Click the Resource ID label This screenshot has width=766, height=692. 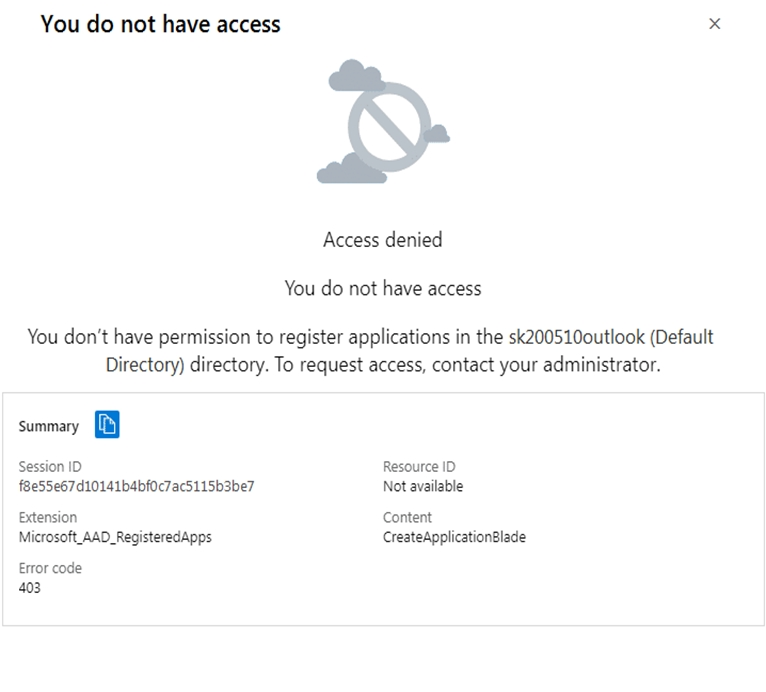tap(419, 467)
